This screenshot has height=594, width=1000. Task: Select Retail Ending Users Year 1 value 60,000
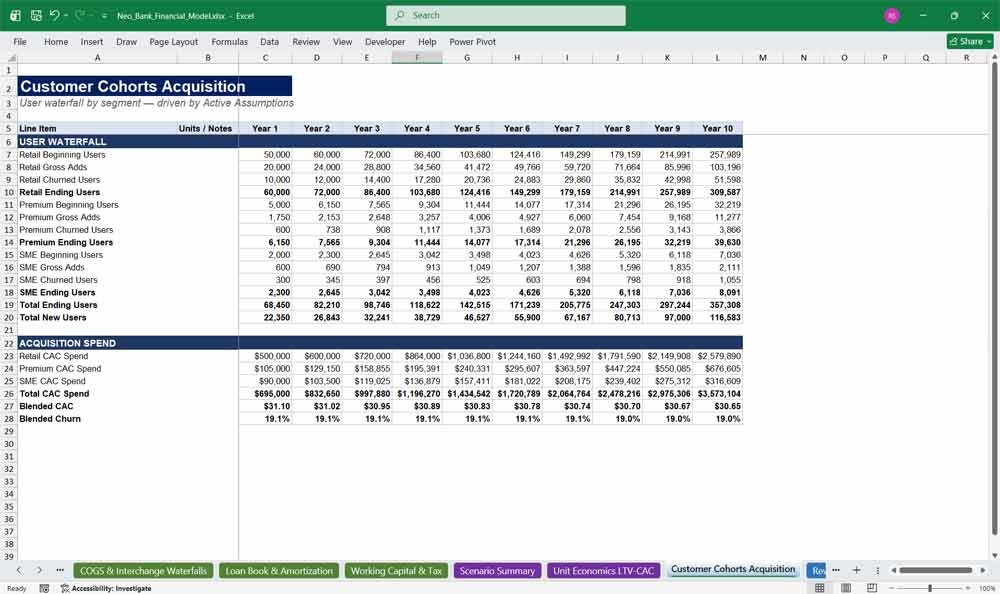coord(266,192)
